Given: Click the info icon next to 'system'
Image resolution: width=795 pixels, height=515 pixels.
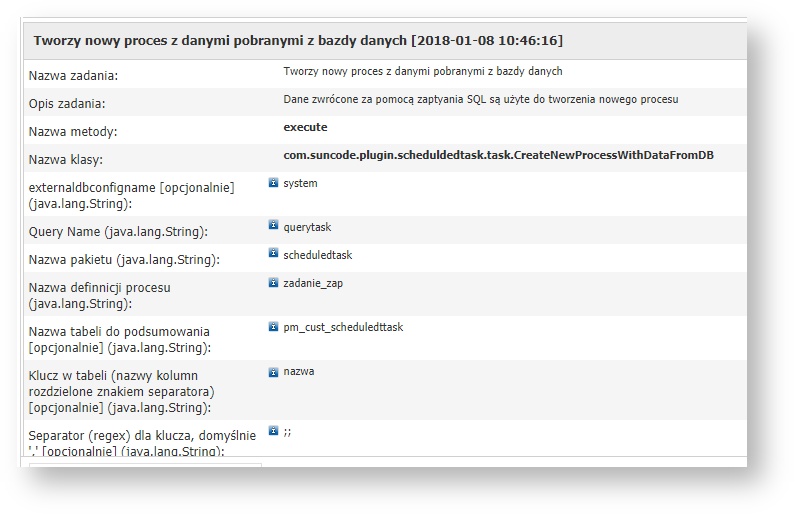Looking at the screenshot, I should (x=273, y=183).
